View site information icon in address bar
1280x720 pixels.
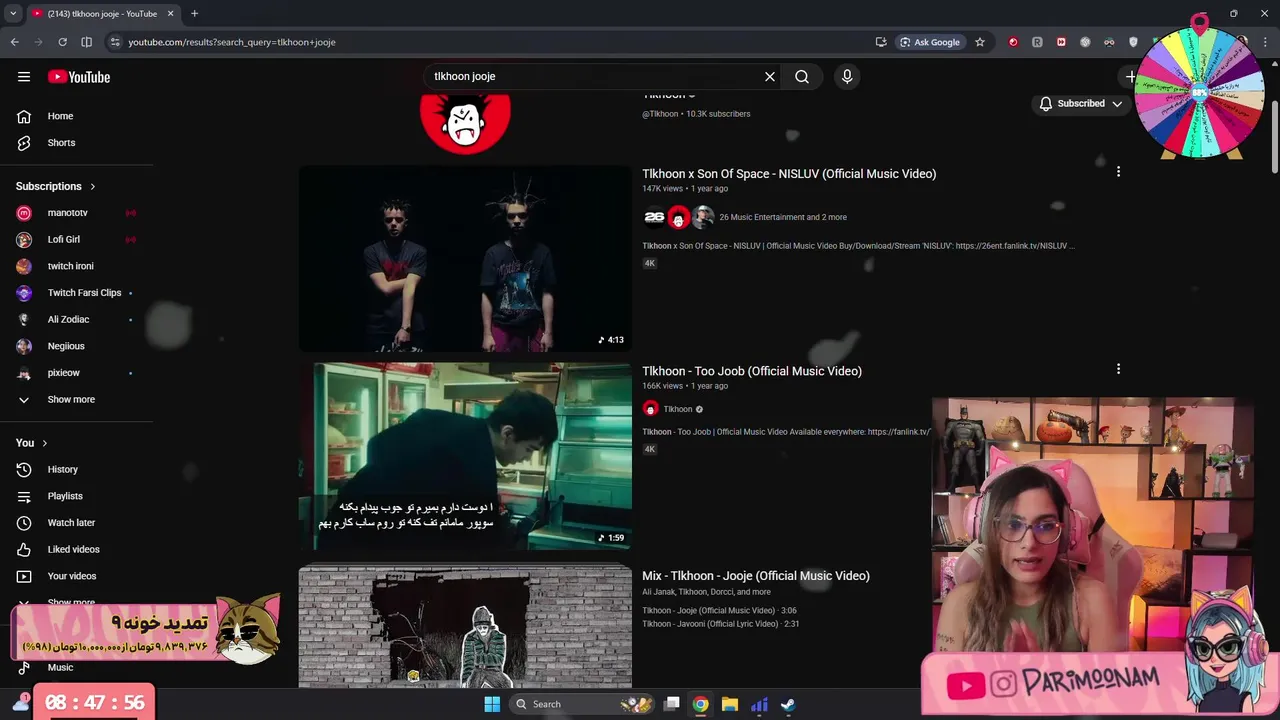(x=115, y=42)
